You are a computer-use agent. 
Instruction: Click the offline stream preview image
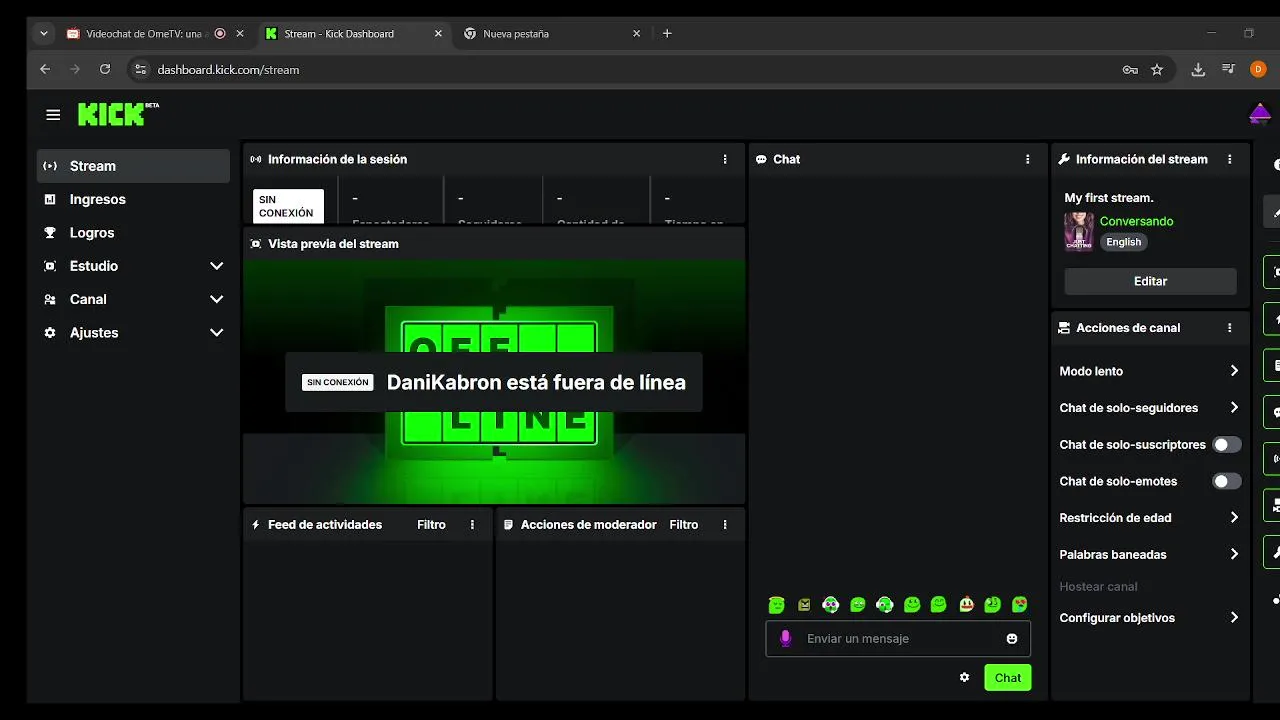(x=494, y=382)
